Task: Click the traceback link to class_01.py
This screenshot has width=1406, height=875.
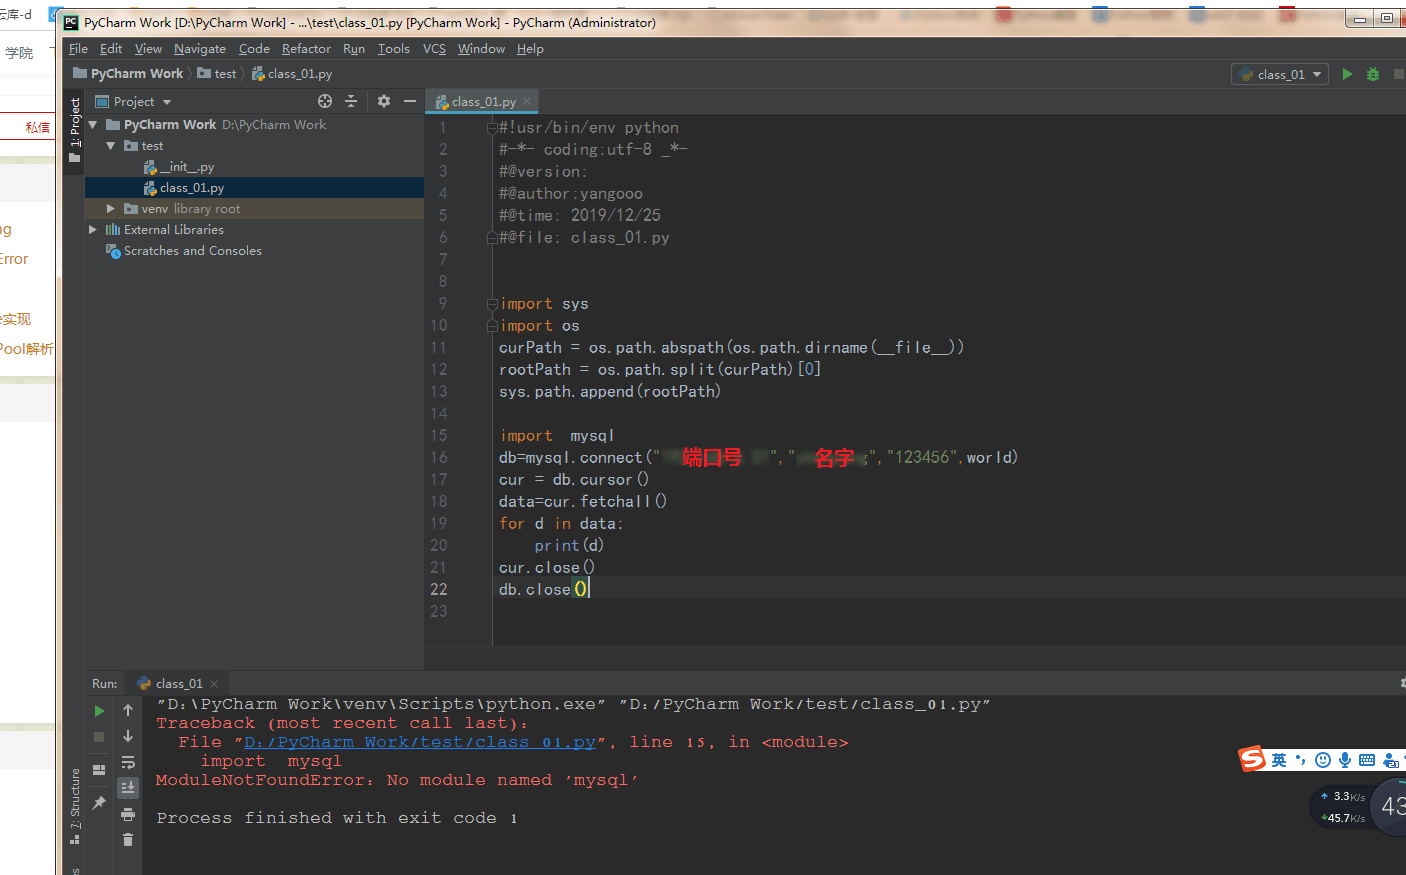Action: click(x=420, y=742)
